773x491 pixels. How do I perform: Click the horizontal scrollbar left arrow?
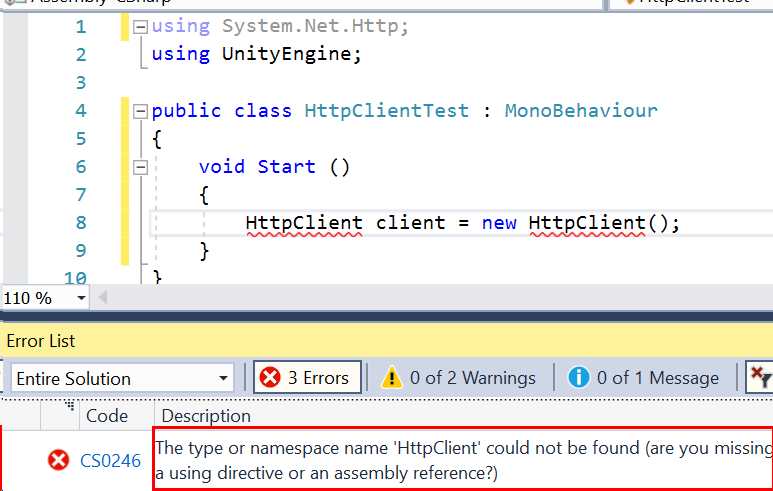[103, 297]
